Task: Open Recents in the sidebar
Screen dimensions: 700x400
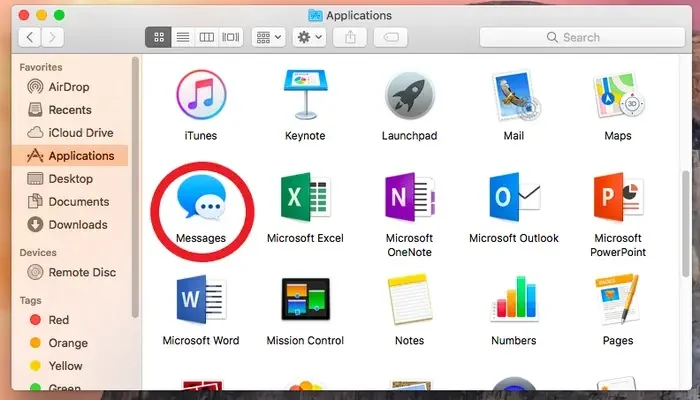Action: (70, 110)
